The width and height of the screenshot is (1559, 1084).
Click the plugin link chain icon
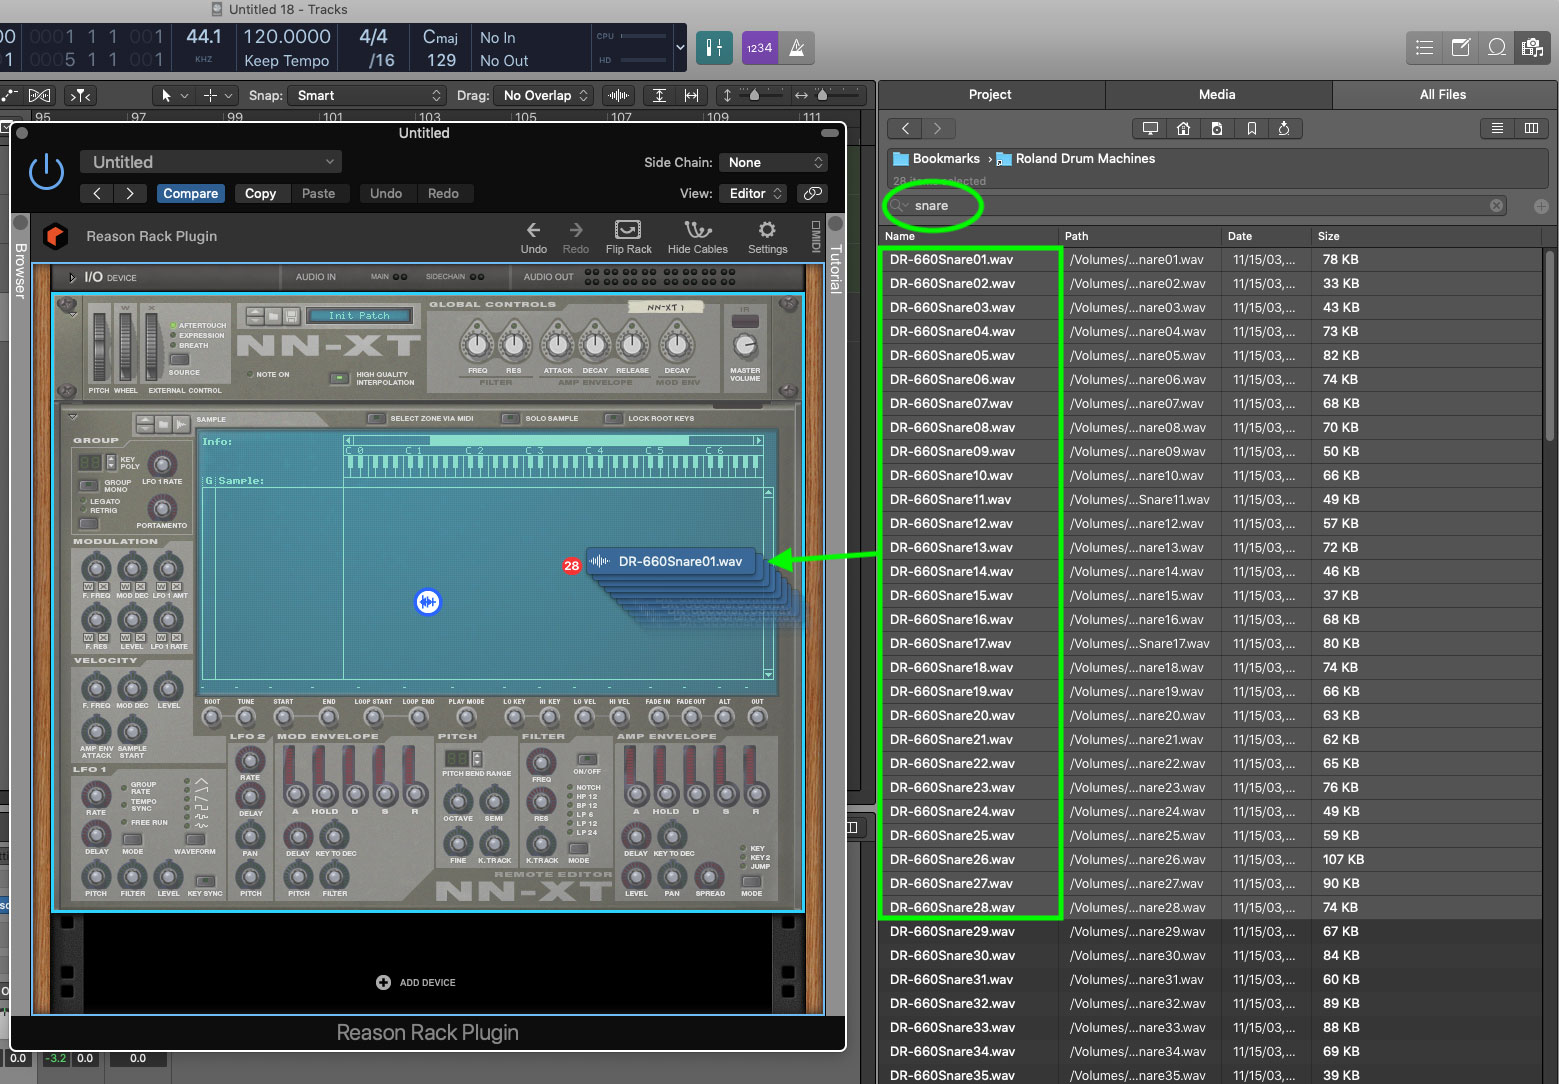click(814, 193)
